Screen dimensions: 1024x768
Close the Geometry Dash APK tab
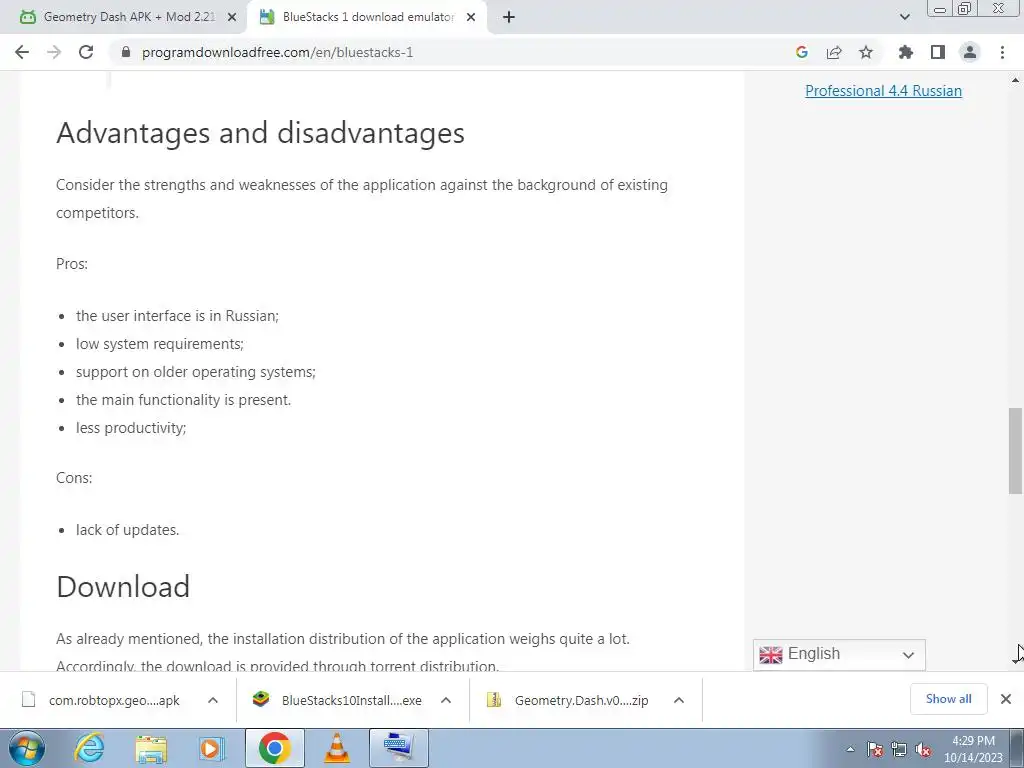pos(232,18)
